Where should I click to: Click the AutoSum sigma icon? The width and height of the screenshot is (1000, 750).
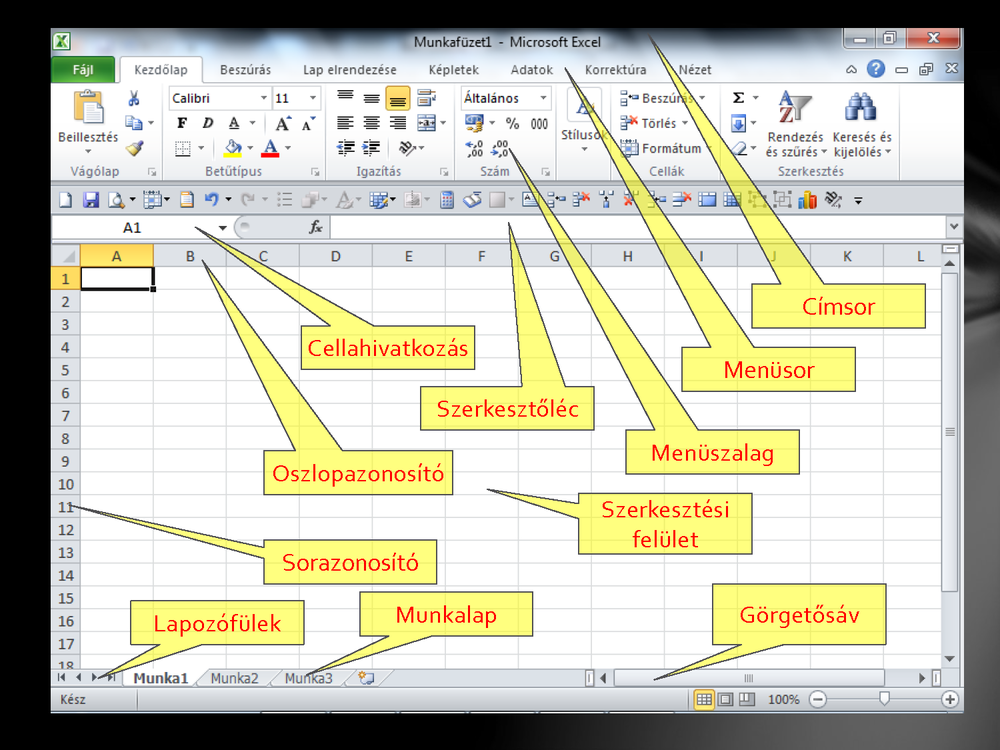(738, 98)
